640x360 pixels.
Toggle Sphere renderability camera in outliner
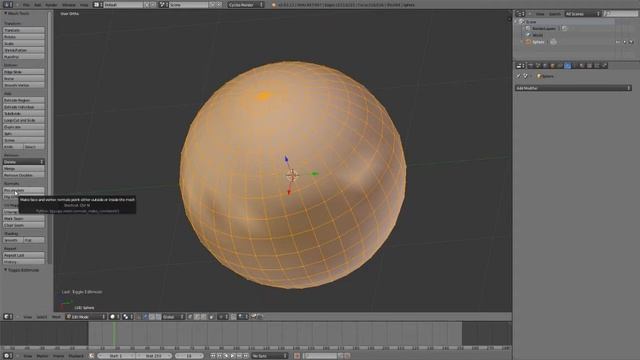coord(631,42)
